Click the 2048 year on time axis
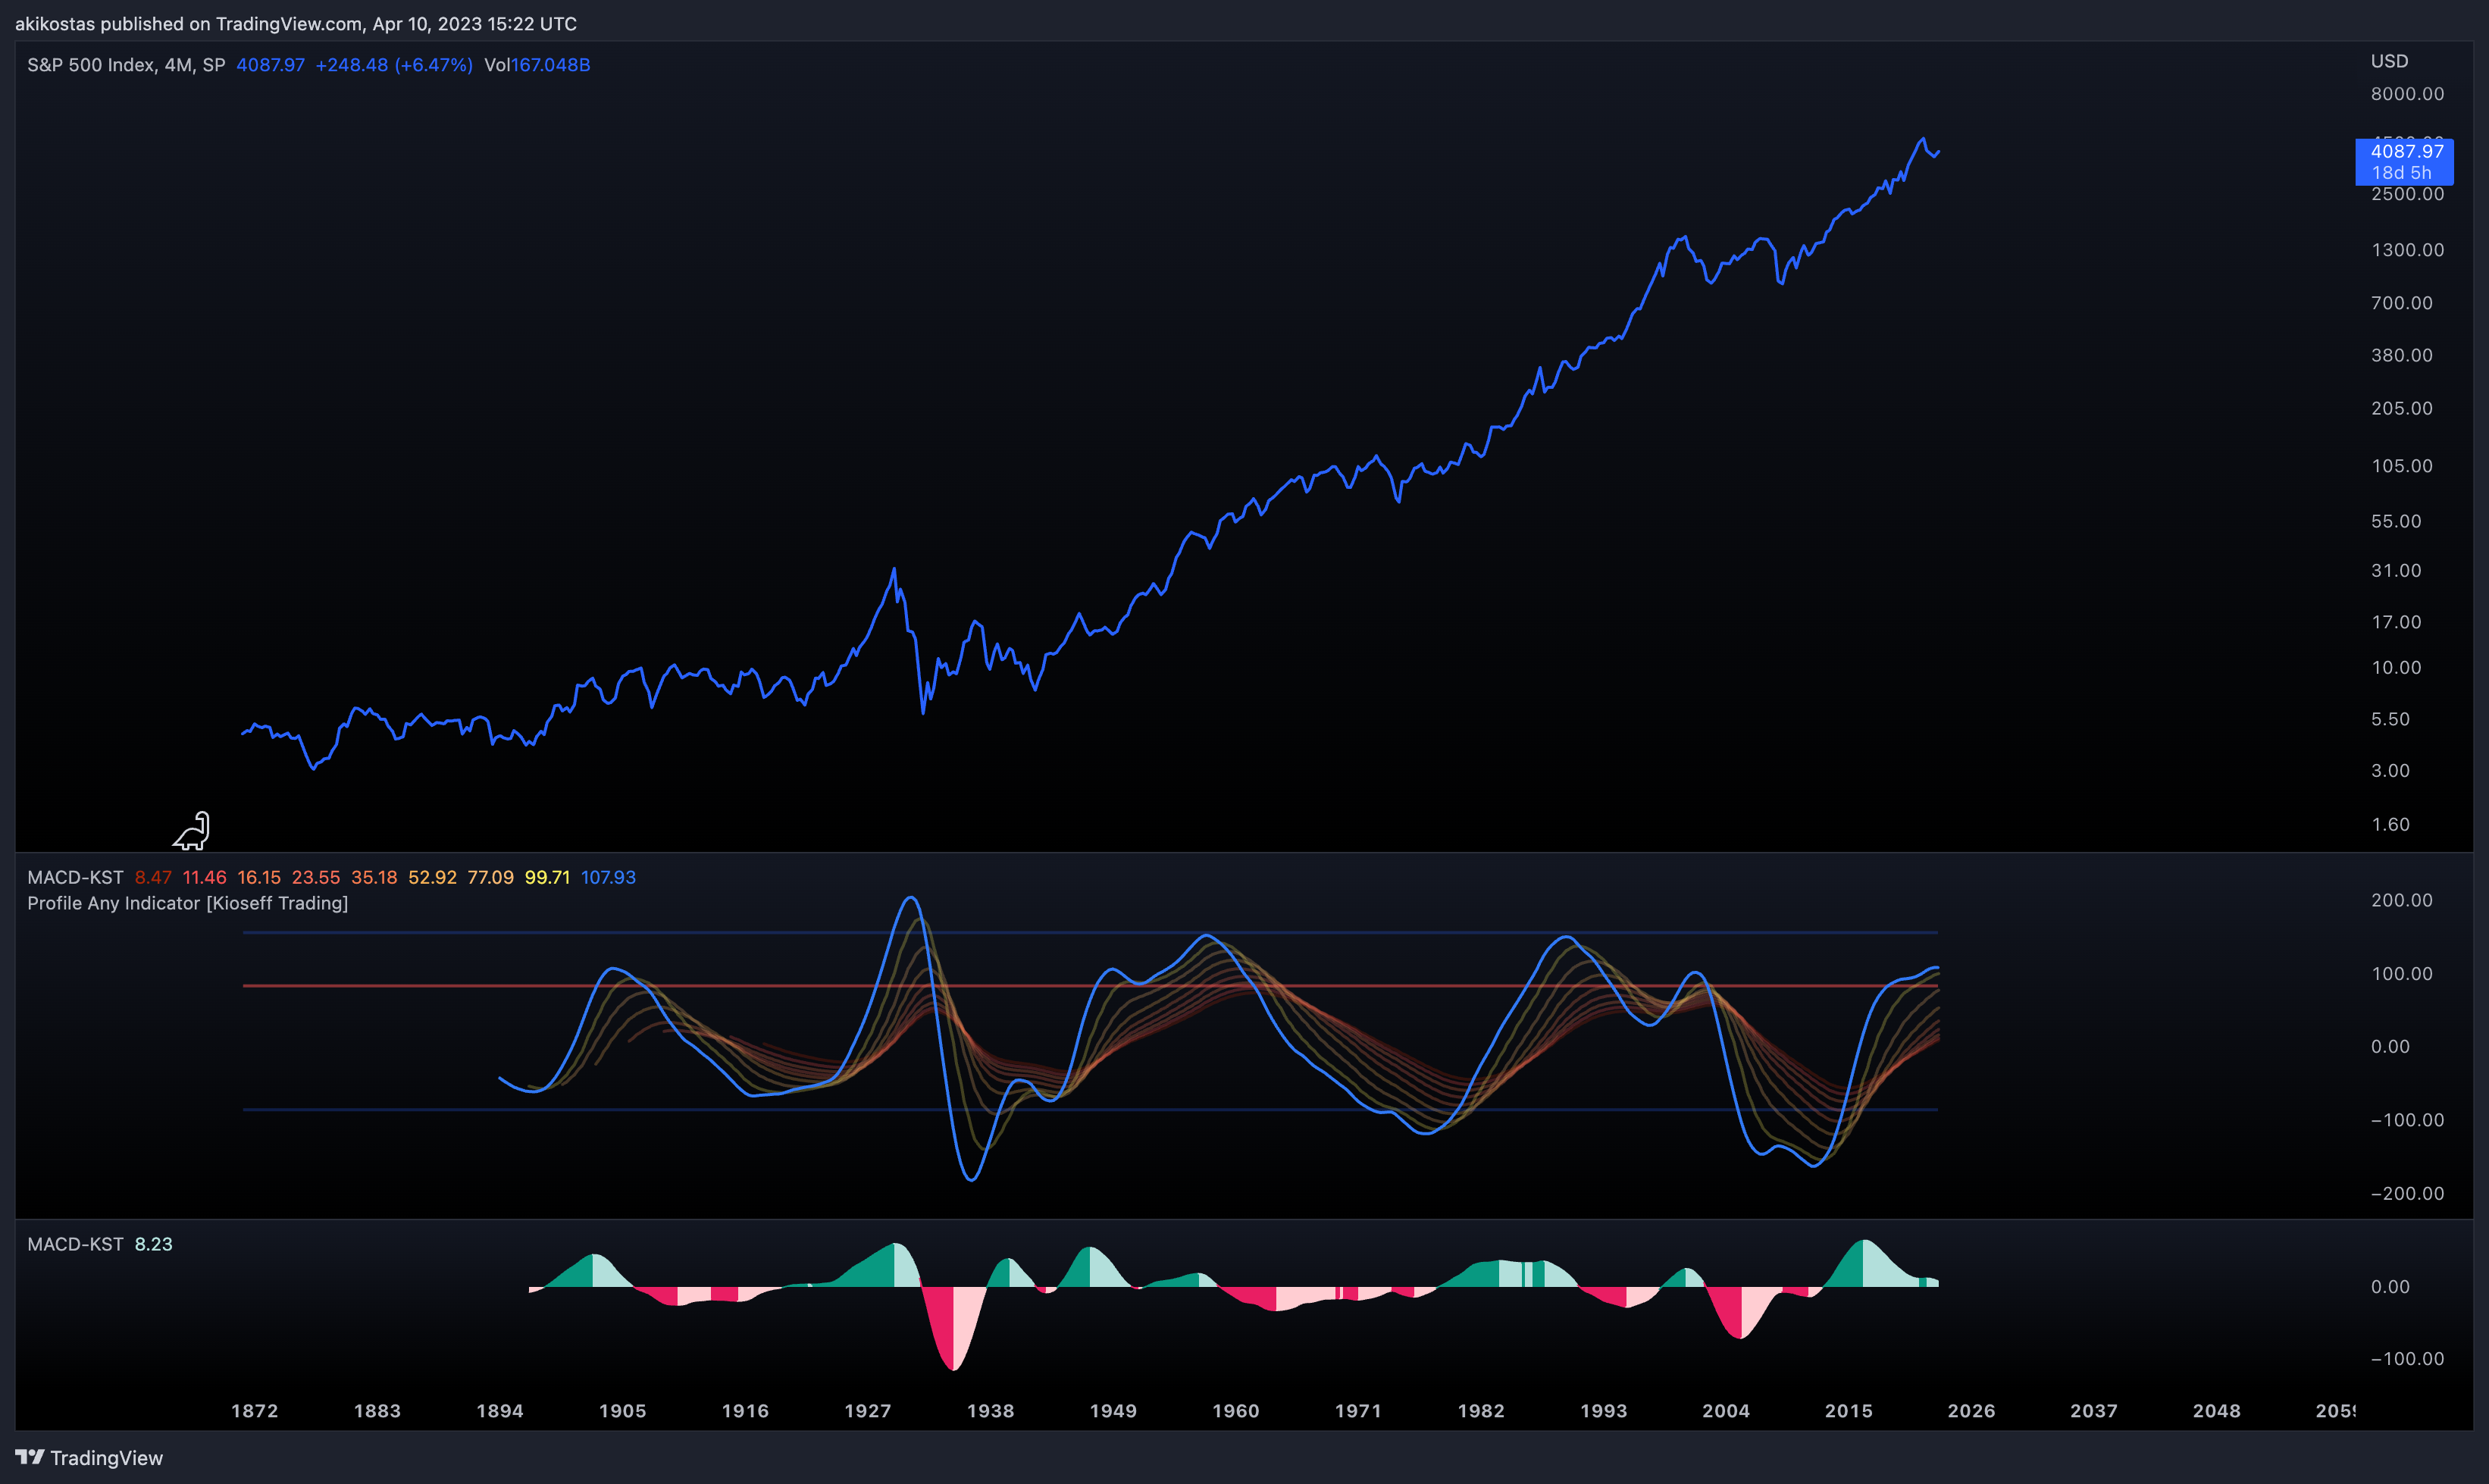The height and width of the screenshot is (1484, 2489). tap(2217, 1411)
